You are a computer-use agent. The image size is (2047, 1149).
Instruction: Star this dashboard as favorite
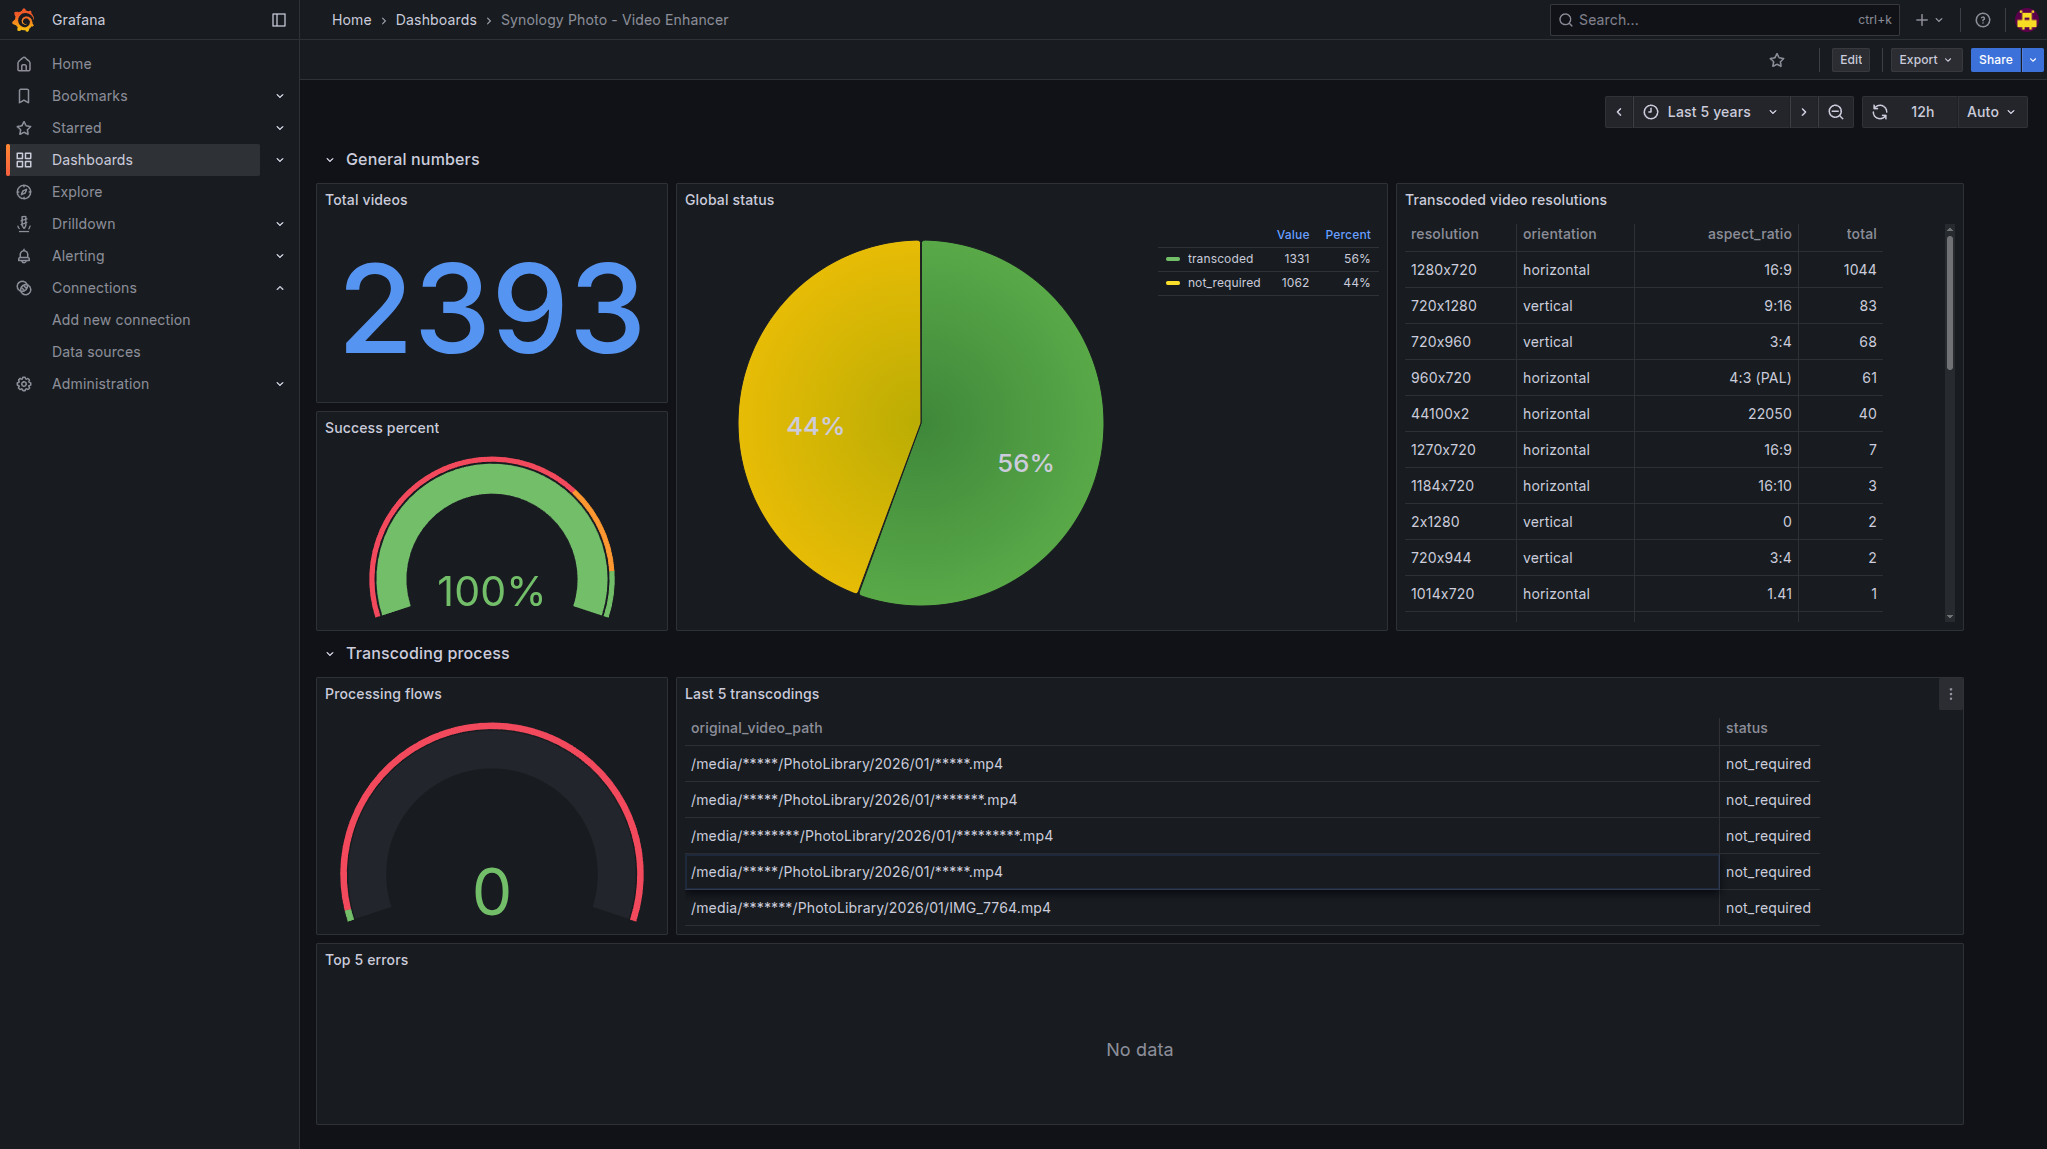1777,60
